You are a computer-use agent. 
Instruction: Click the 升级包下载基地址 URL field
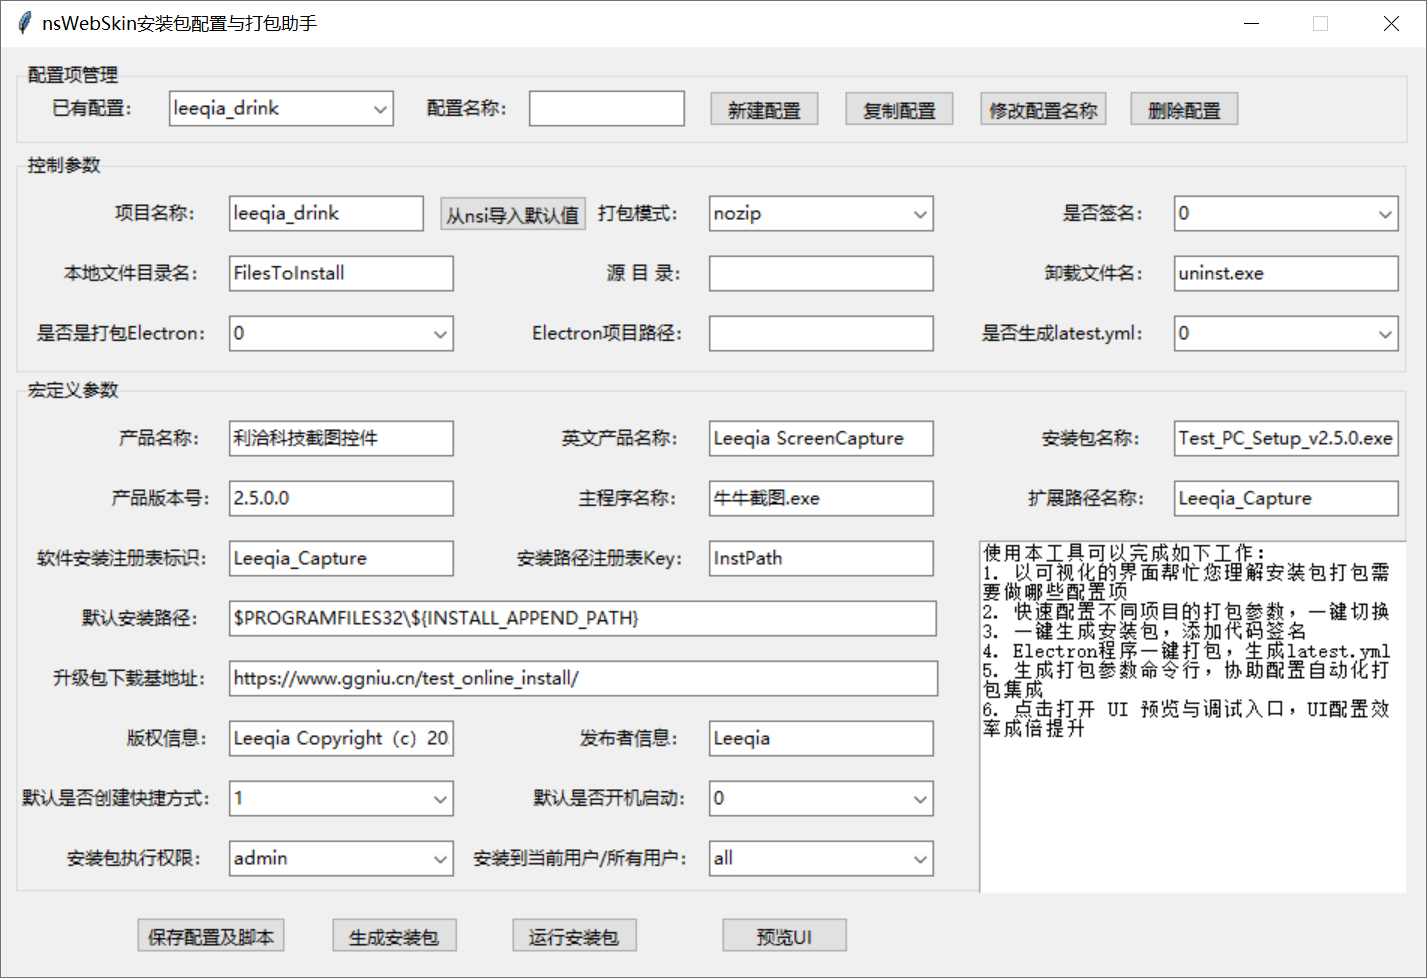pyautogui.click(x=583, y=679)
